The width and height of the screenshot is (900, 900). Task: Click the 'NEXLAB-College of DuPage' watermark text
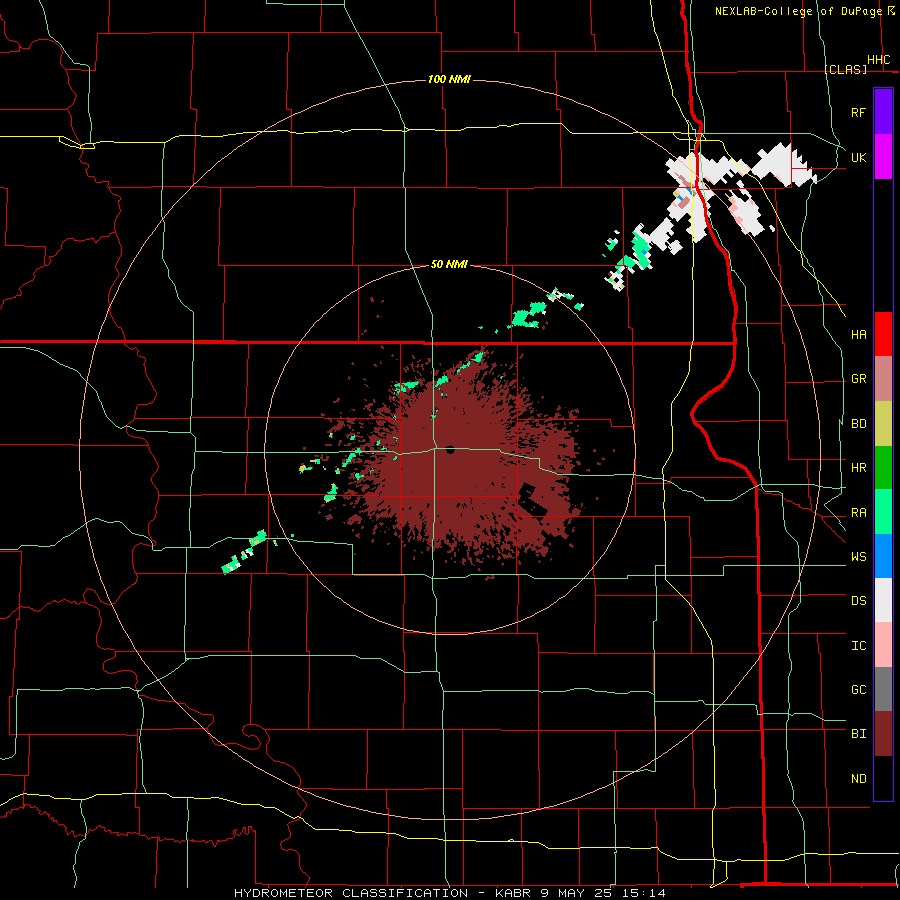(x=799, y=11)
